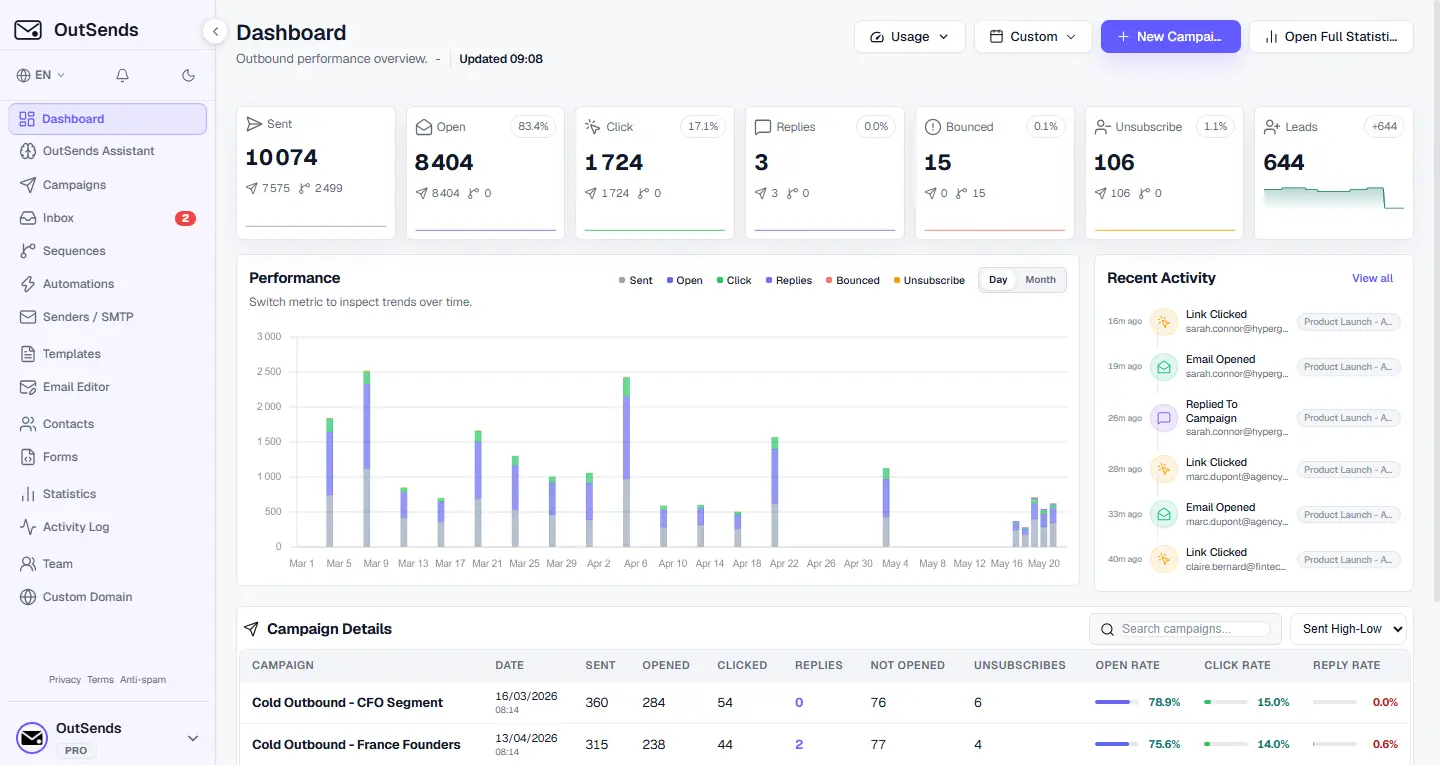This screenshot has width=1440, height=765.
Task: Sort table by SENT column header
Action: [x=600, y=665]
